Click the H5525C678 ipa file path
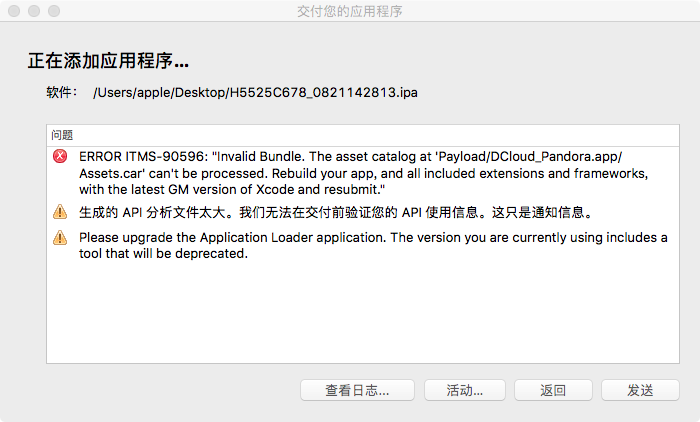The height and width of the screenshot is (422, 700). pyautogui.click(x=255, y=93)
